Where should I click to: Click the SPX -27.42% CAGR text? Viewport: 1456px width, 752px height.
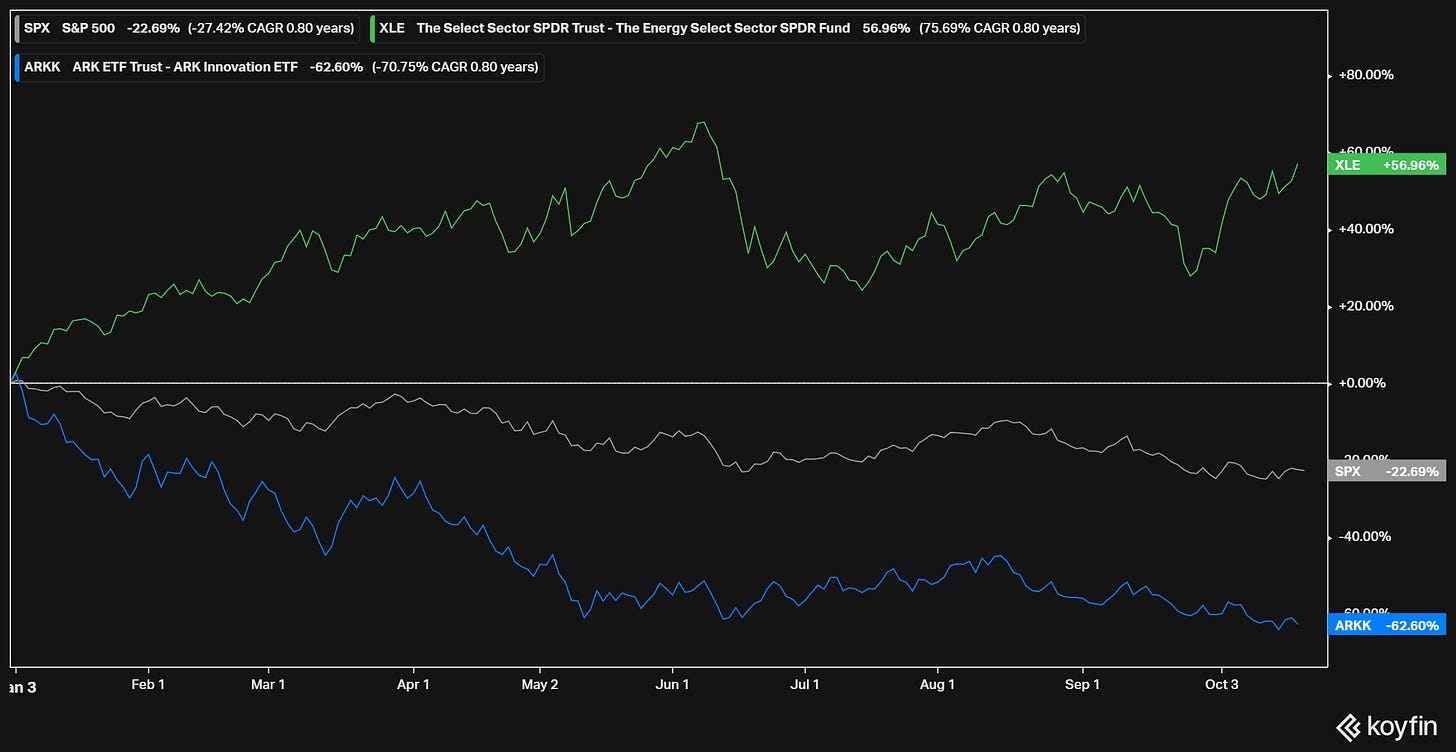(x=270, y=28)
